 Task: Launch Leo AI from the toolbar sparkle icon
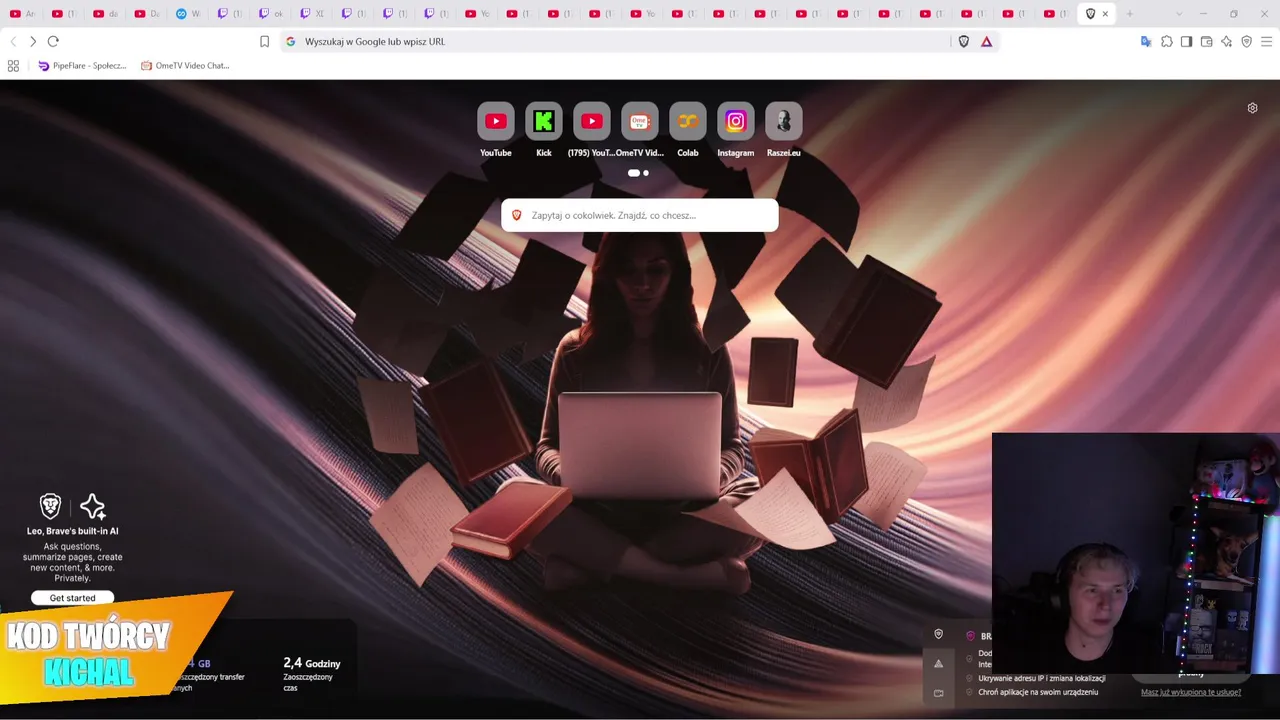[x=1226, y=41]
